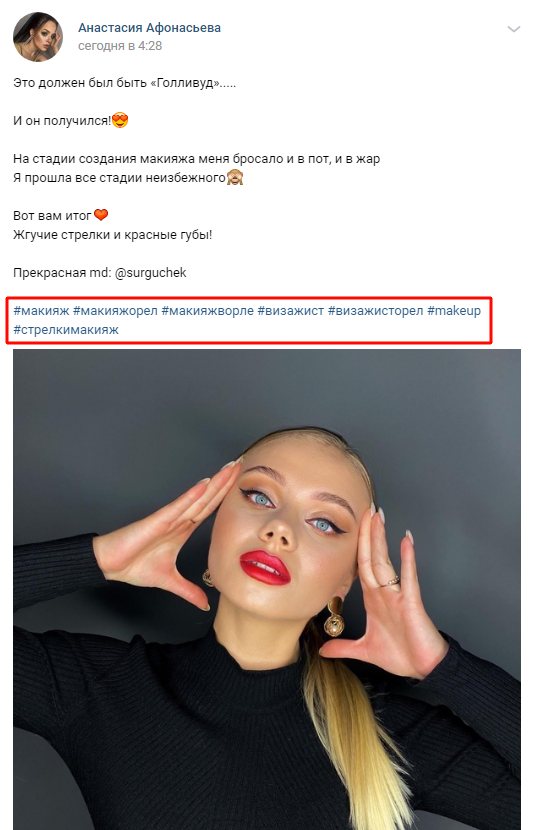Viewport: 533px width, 830px height.
Task: Open Анастасия Афонасьева's profile avatar
Action: point(38,37)
